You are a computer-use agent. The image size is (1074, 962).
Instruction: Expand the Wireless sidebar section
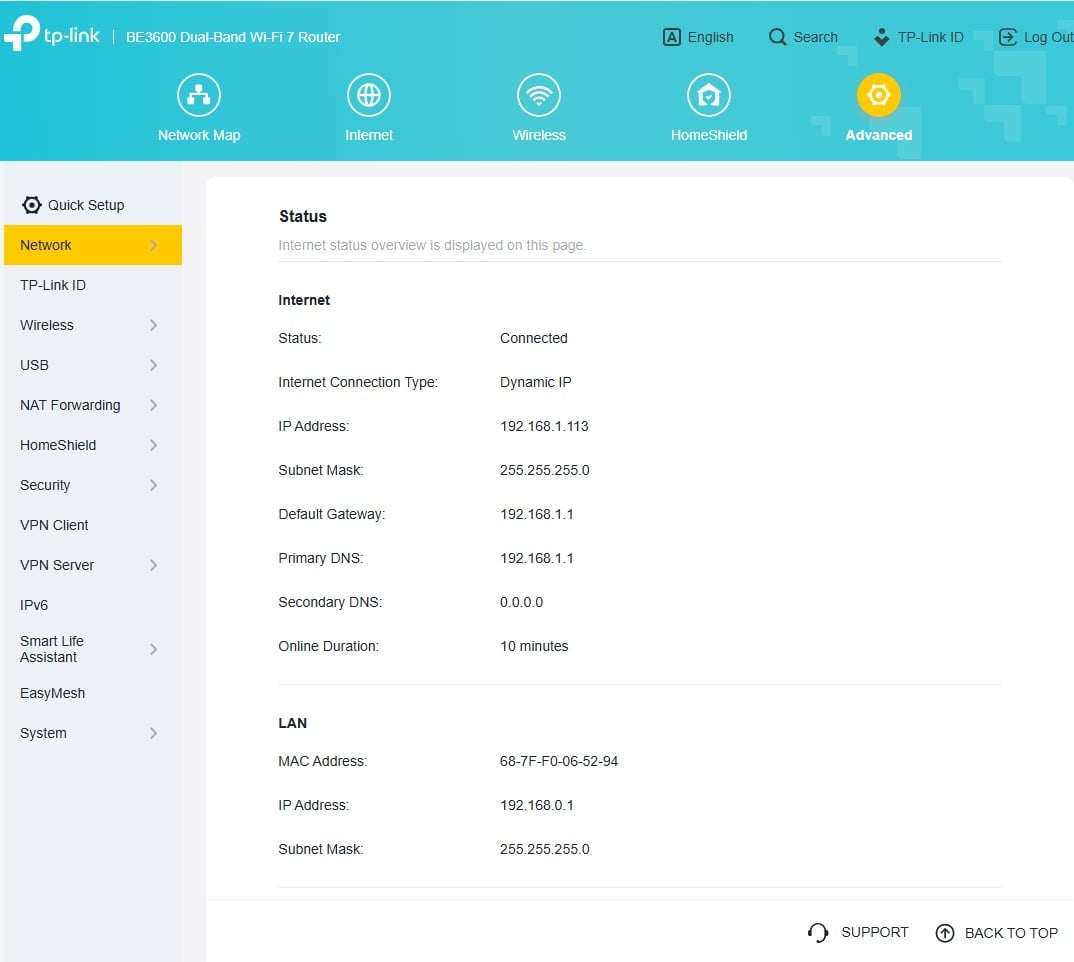(90, 325)
